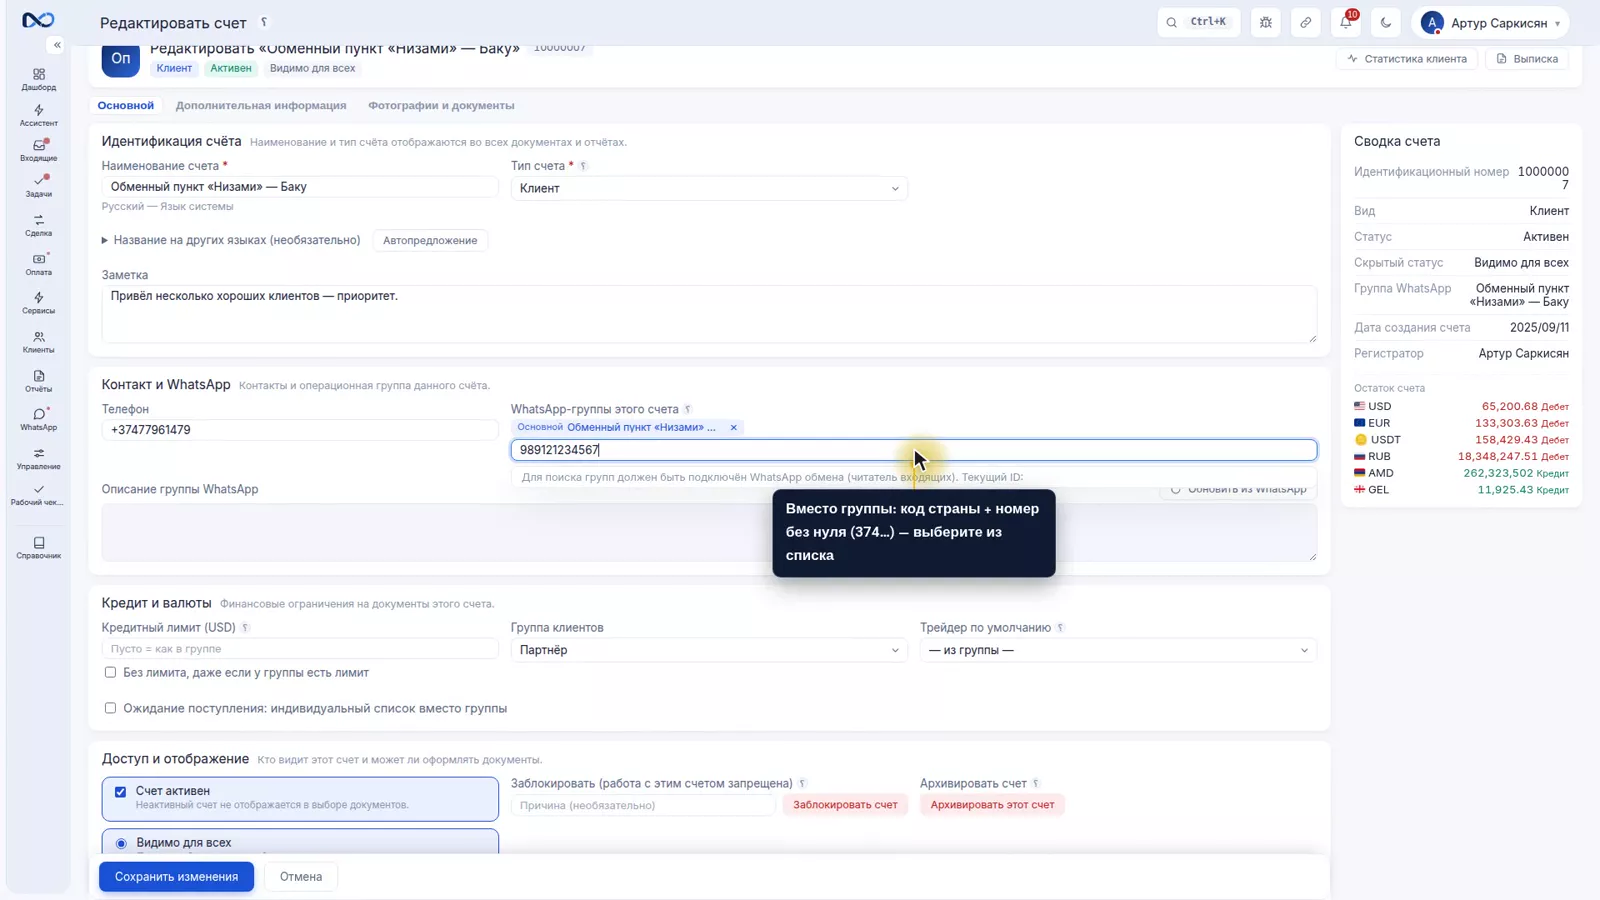Open Справочник in the sidebar
The height and width of the screenshot is (900, 1600).
point(39,548)
